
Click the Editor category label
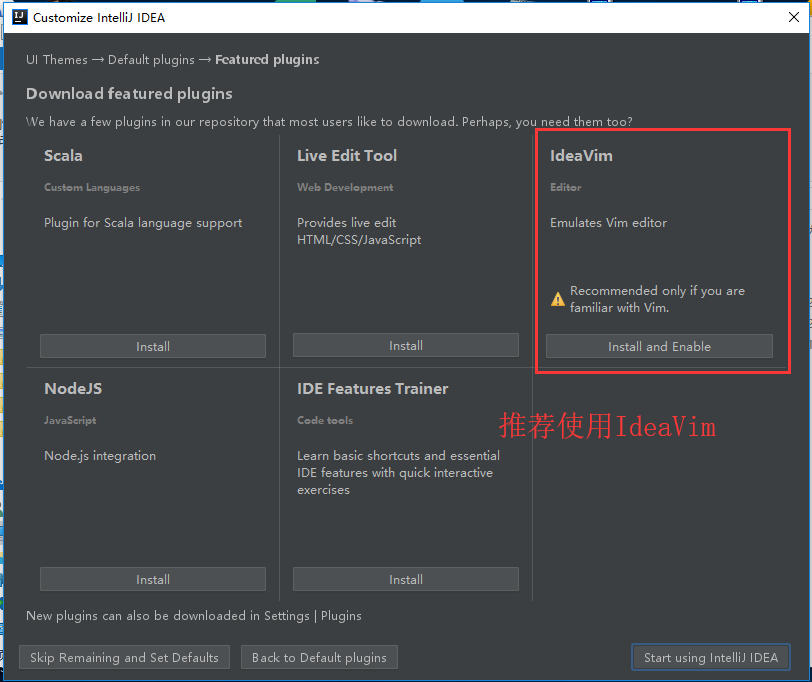point(566,187)
